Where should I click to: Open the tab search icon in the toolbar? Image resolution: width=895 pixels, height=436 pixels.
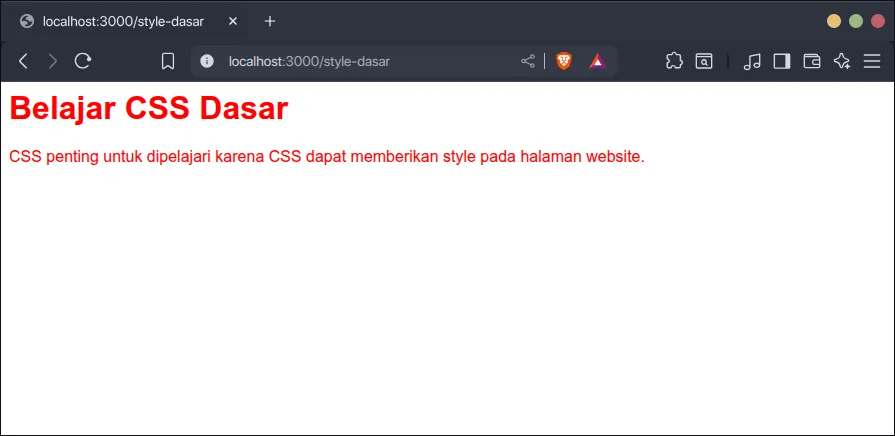(704, 61)
